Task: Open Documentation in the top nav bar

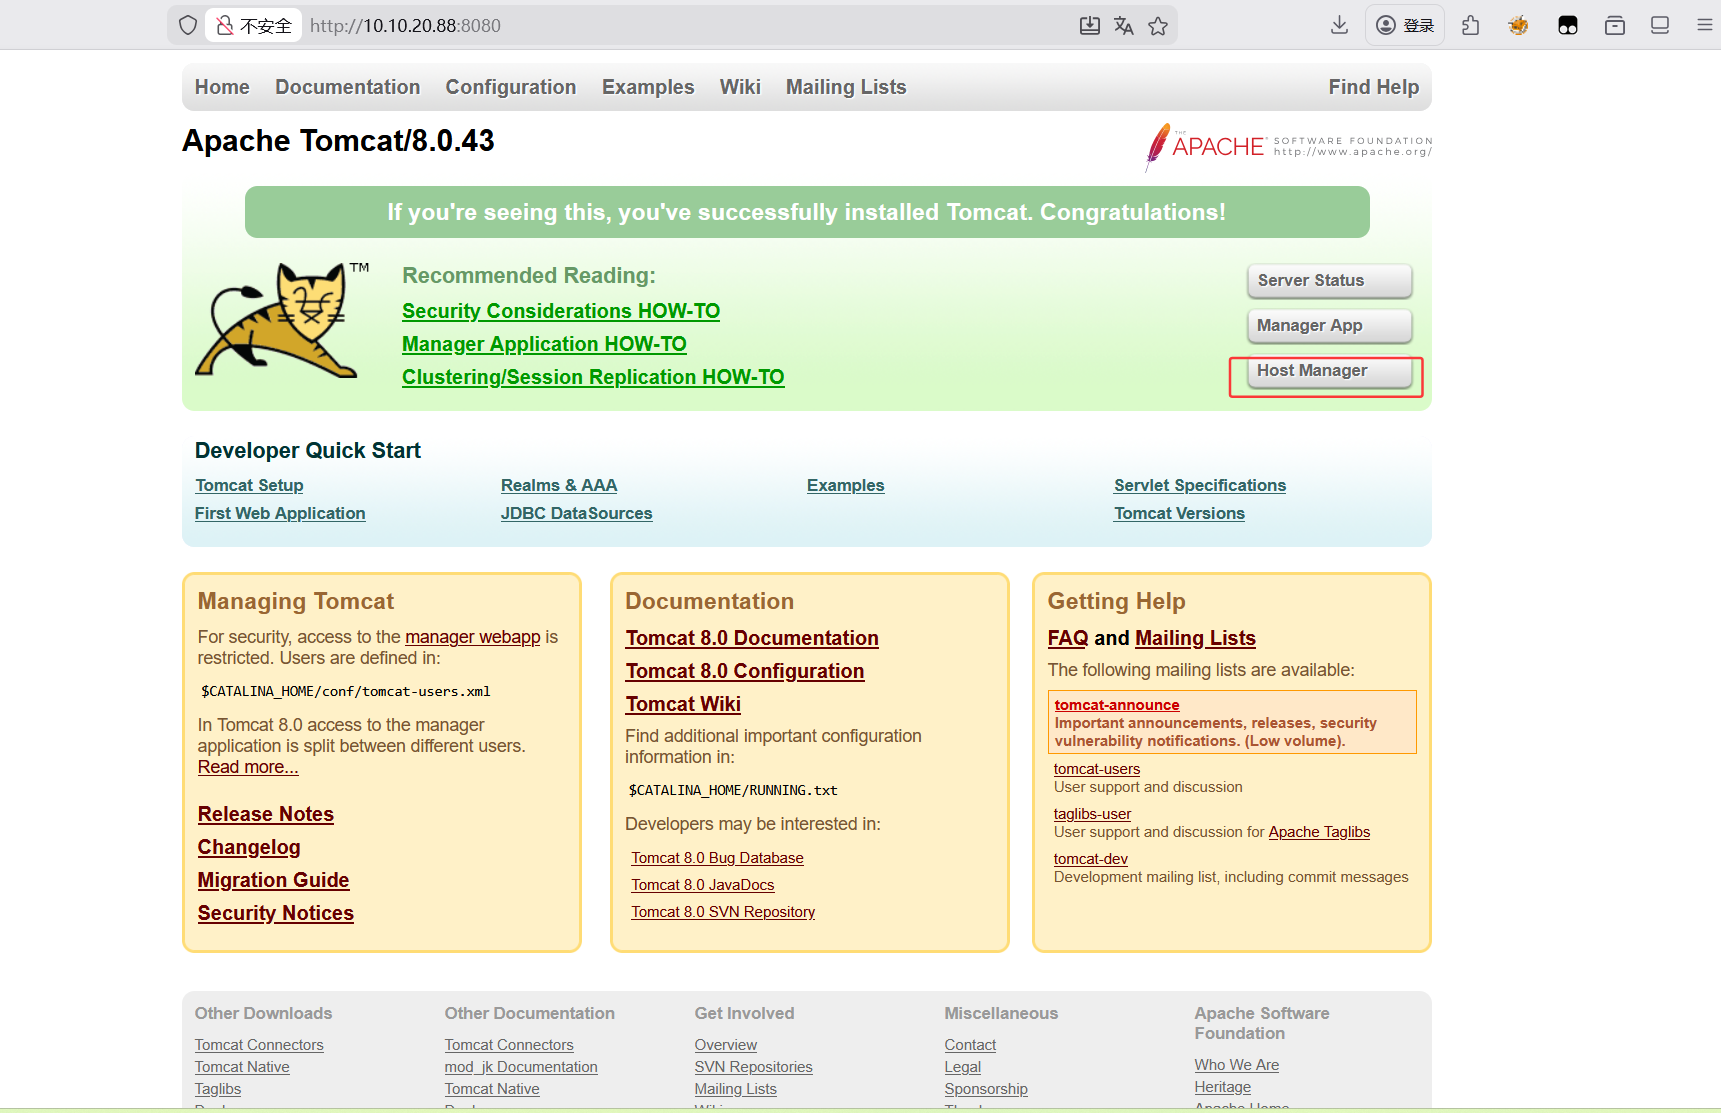Action: click(x=347, y=88)
